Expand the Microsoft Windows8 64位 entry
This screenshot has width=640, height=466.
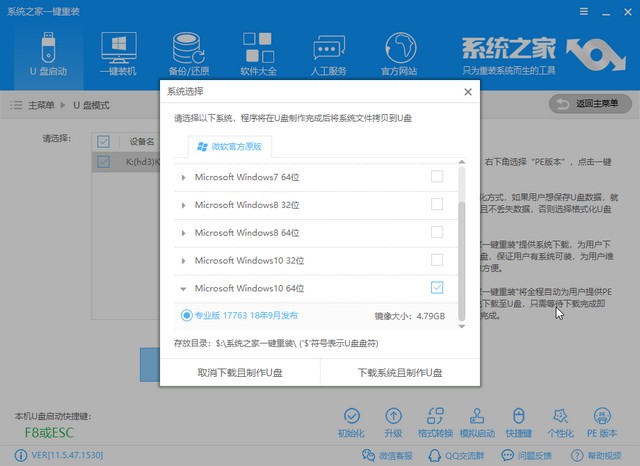coord(183,233)
